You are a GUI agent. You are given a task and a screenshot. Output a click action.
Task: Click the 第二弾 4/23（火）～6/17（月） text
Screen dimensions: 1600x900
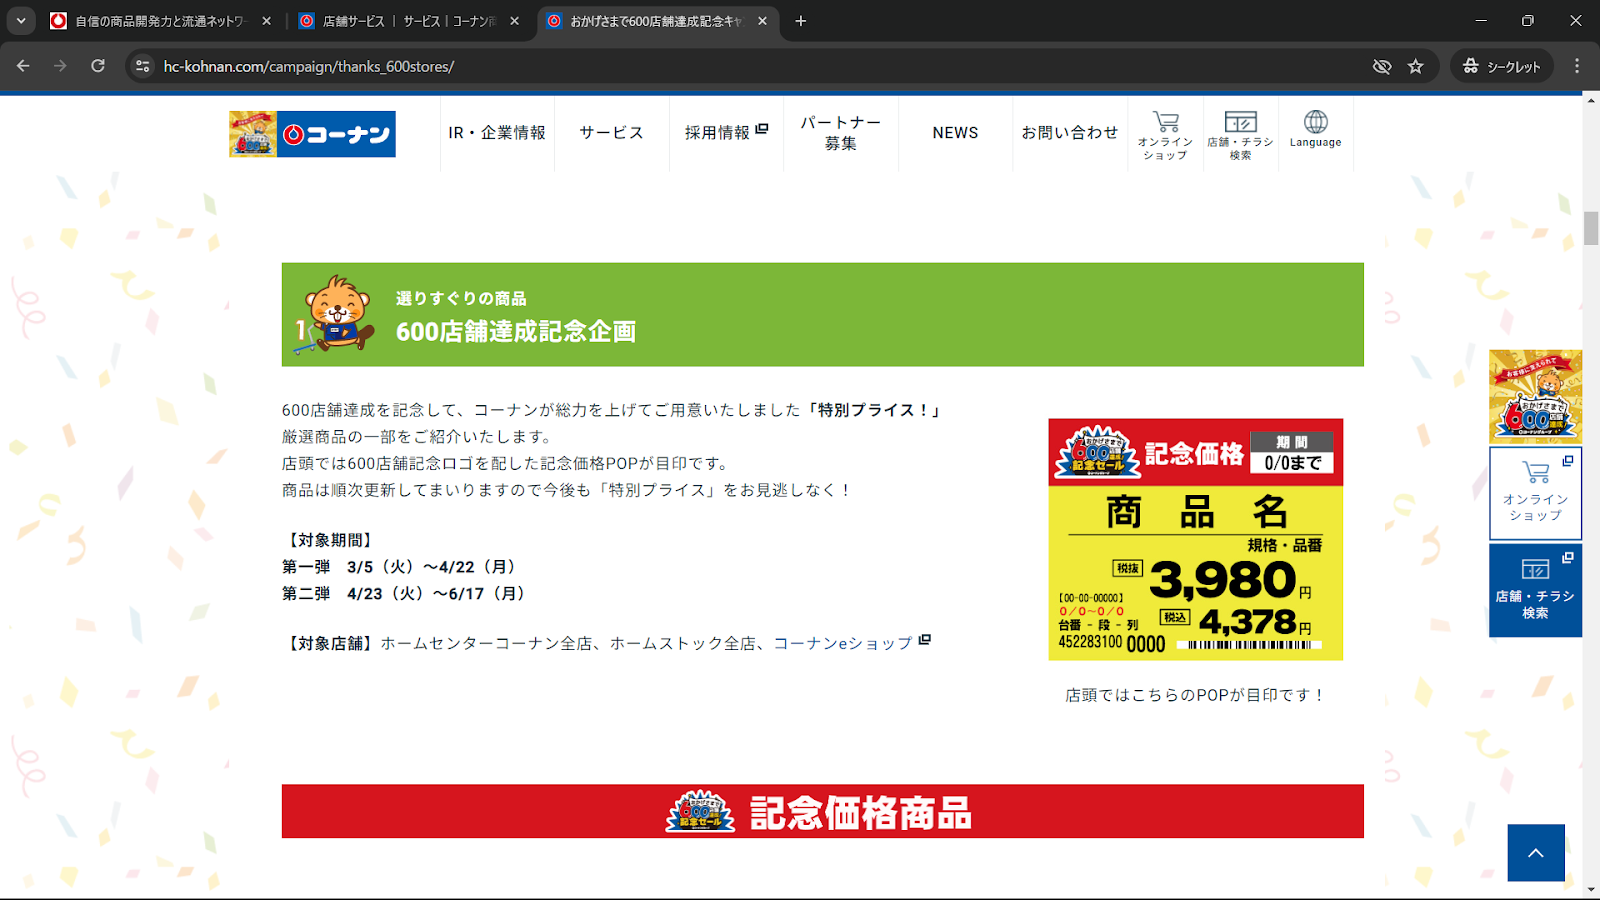click(404, 594)
